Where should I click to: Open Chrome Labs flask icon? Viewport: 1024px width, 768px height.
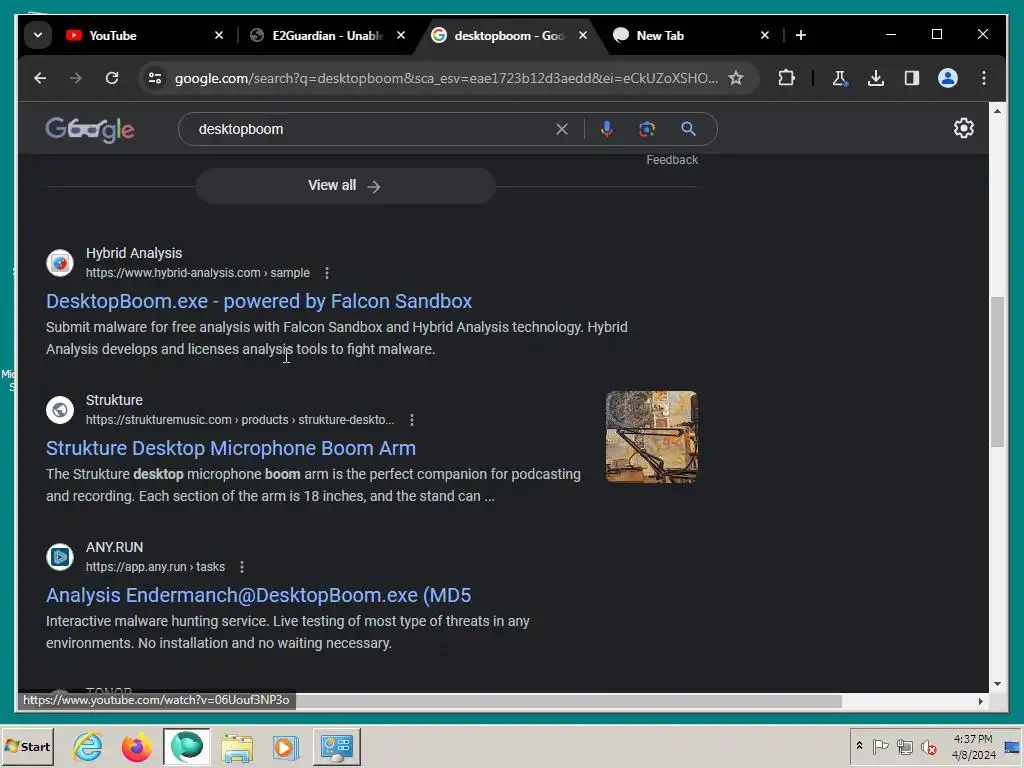pyautogui.click(x=840, y=78)
